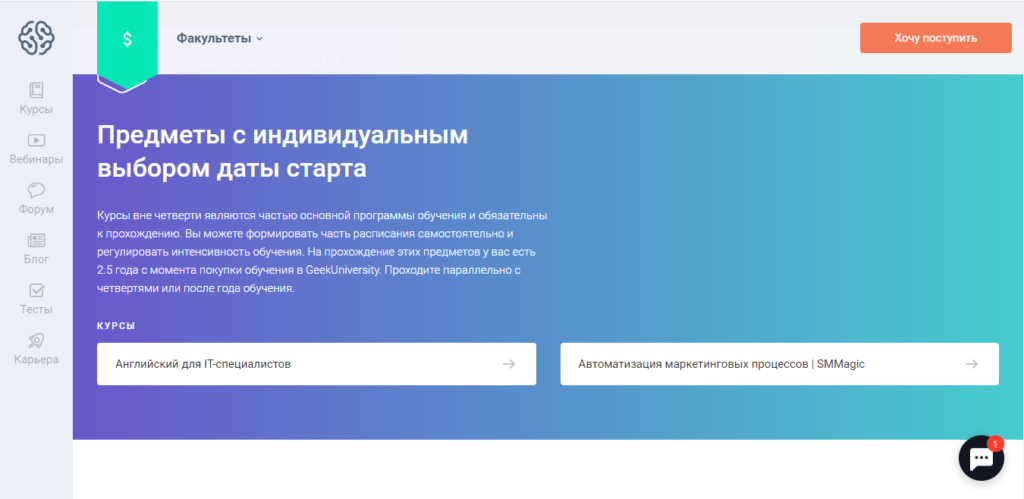
Task: Click the chevron next to Факультеты
Action: click(259, 39)
